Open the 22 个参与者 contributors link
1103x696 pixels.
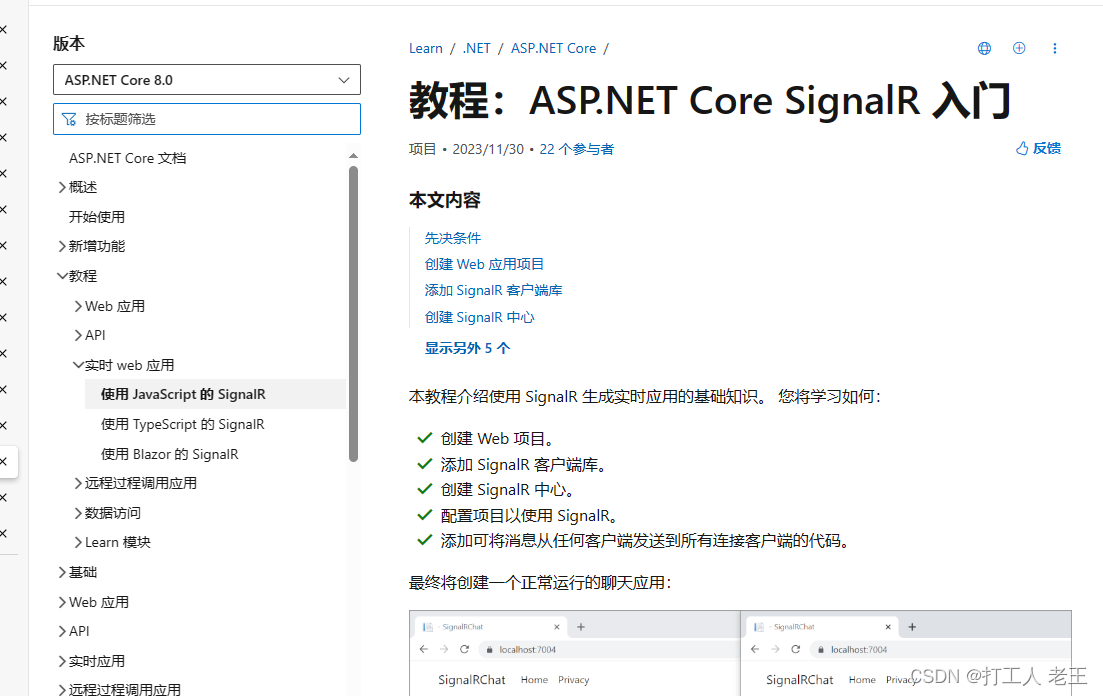tap(576, 149)
